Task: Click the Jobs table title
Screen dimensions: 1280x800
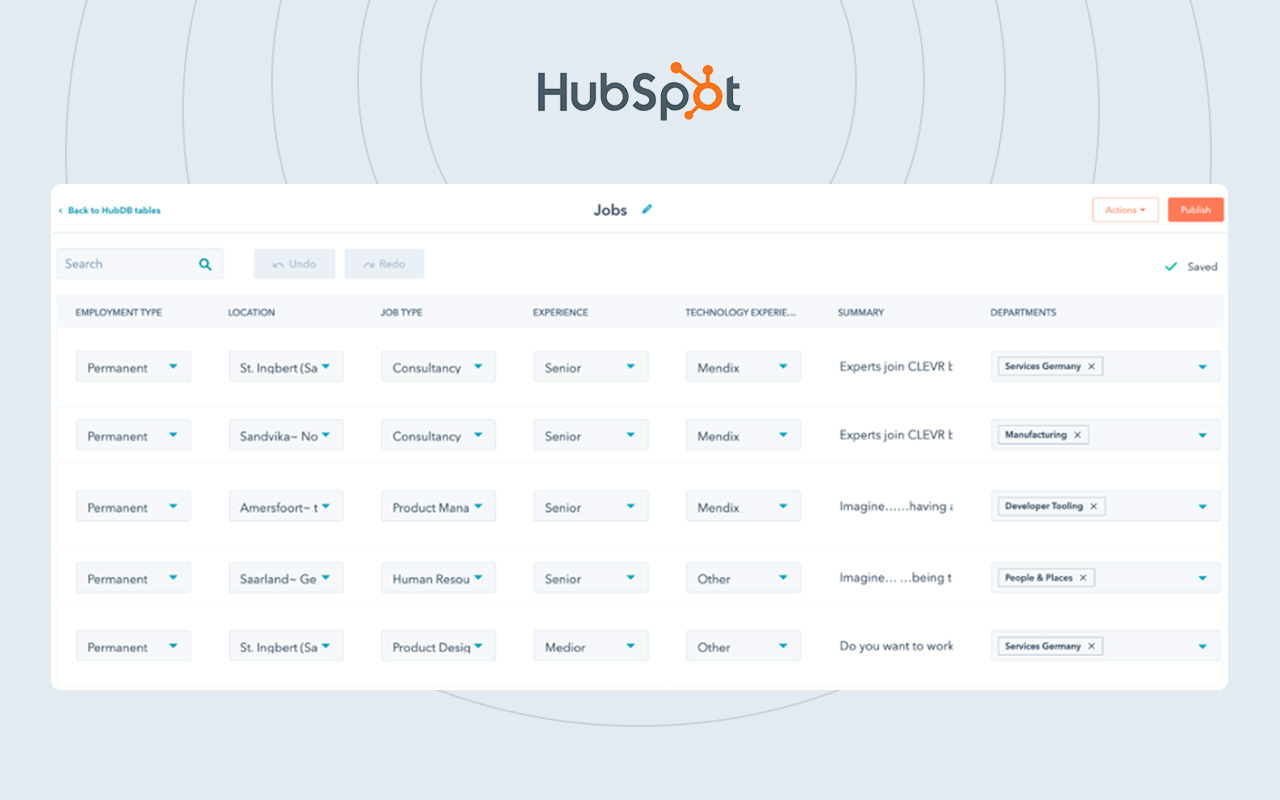Action: tap(610, 210)
